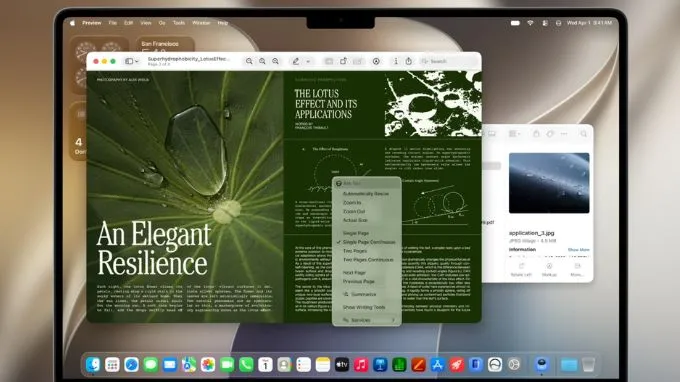Image resolution: width=680 pixels, height=382 pixels.
Task: Click Rotate Left in Finder preview pane
Action: tap(521, 269)
